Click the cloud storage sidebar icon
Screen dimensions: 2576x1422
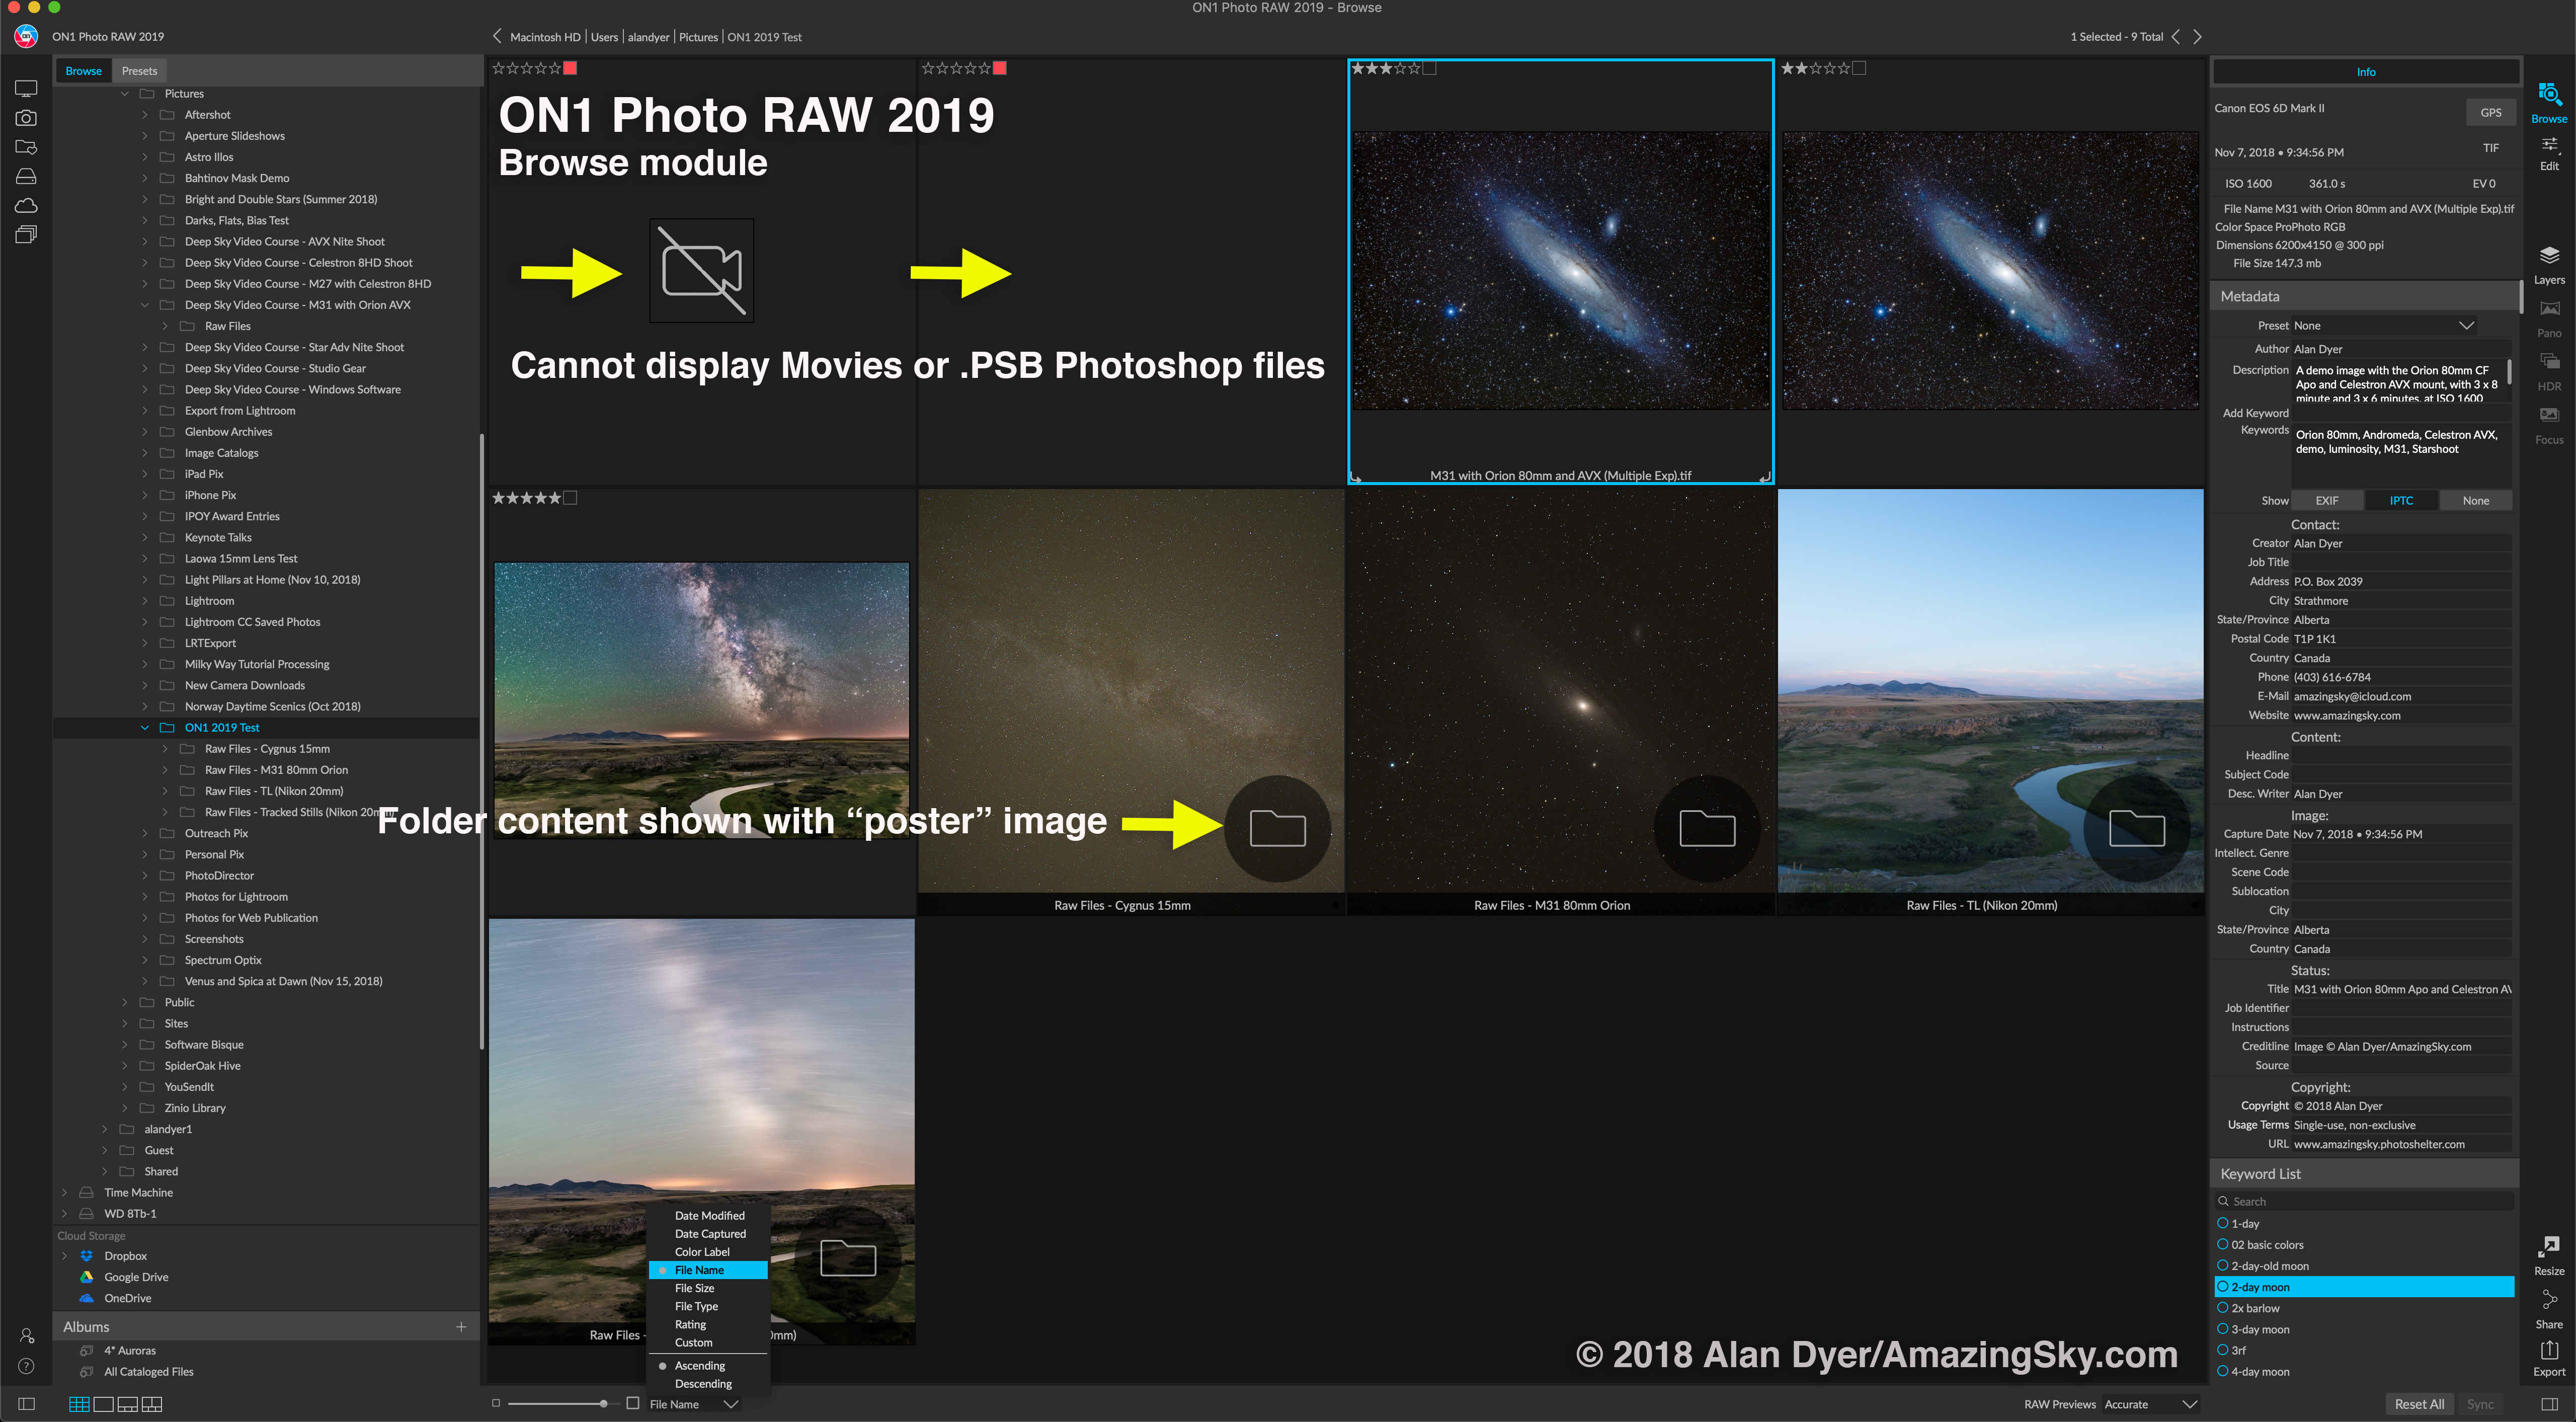[26, 205]
